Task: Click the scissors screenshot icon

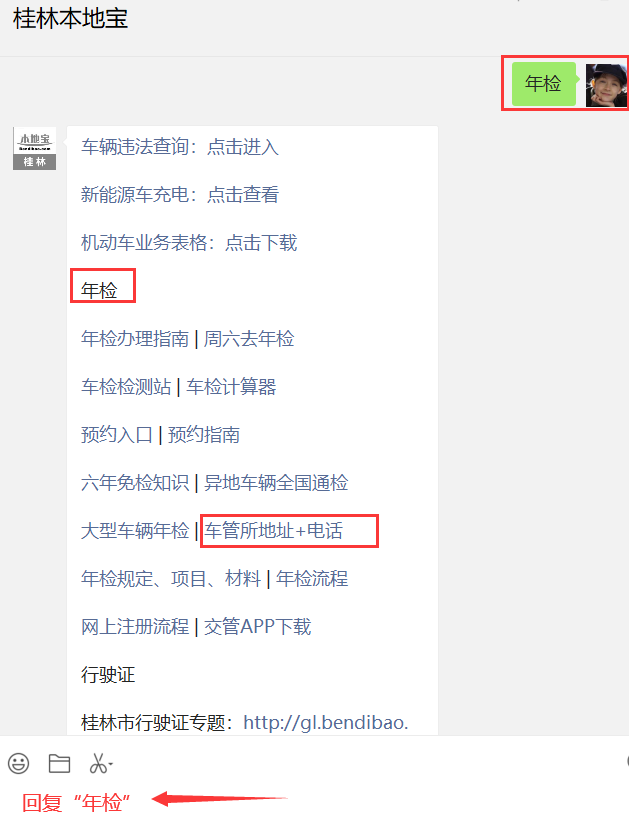Action: (x=98, y=763)
